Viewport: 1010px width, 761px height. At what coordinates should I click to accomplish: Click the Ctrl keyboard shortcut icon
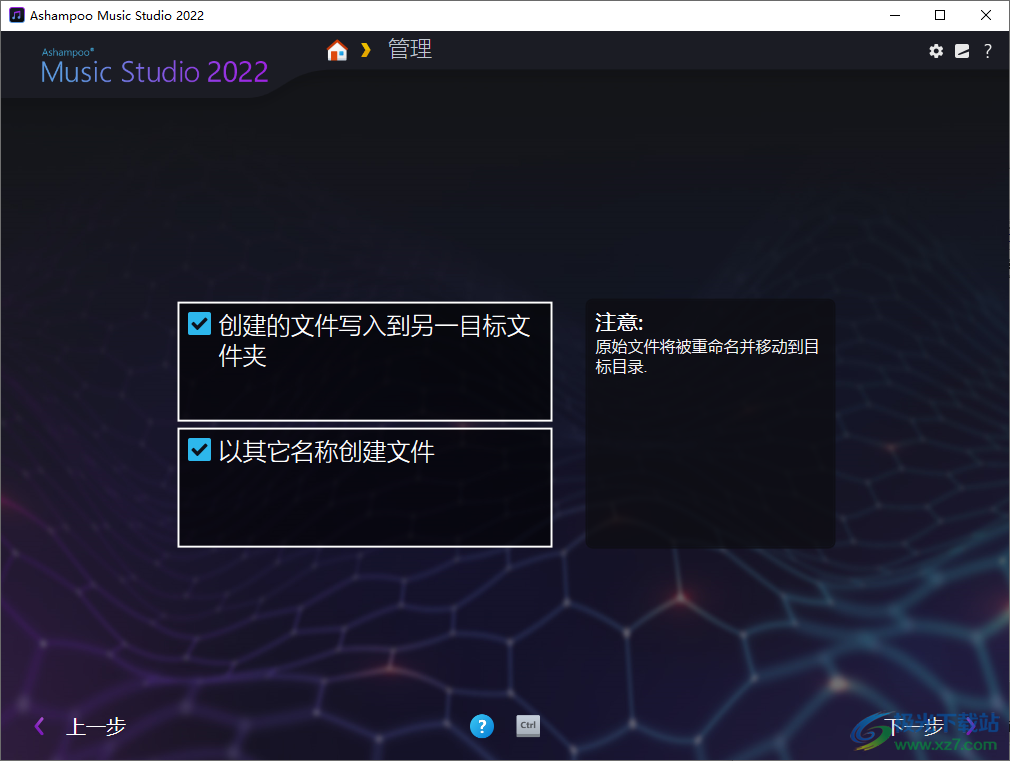point(528,726)
